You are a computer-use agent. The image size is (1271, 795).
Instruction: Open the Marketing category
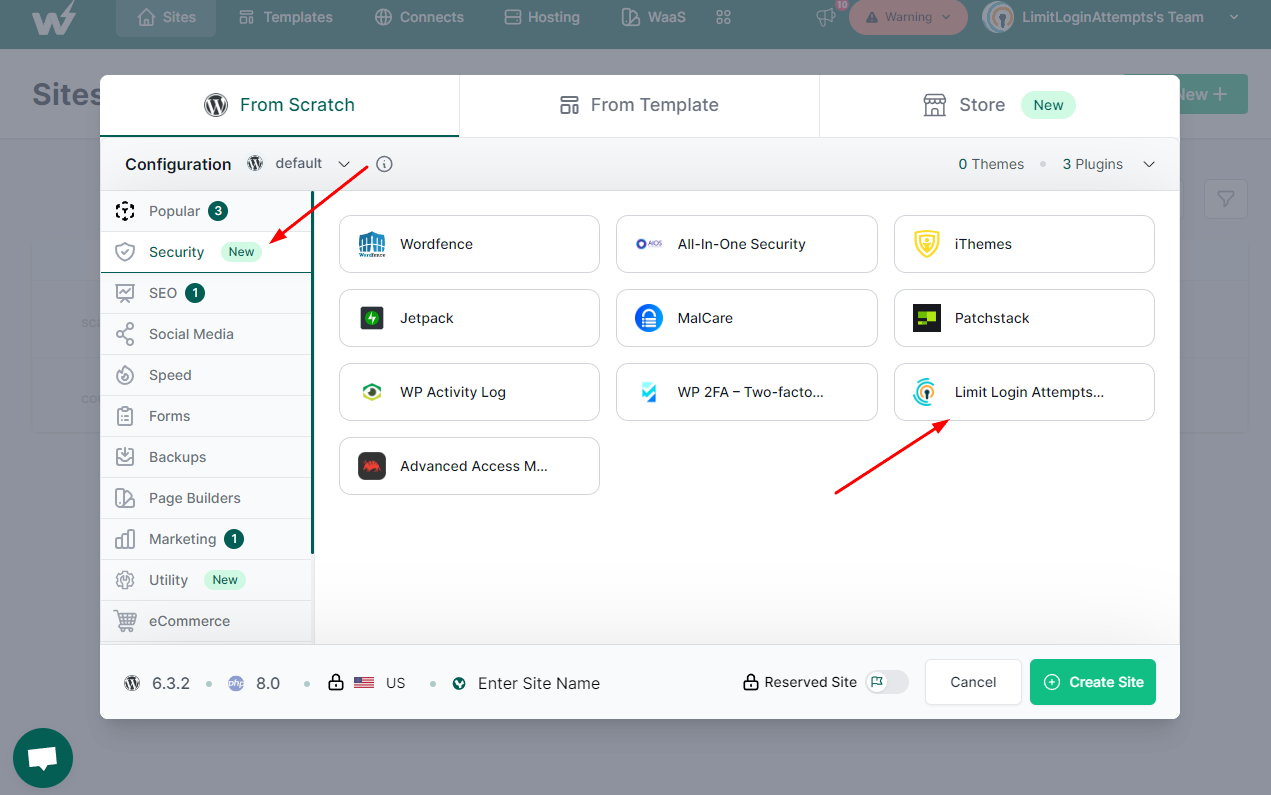pos(206,539)
